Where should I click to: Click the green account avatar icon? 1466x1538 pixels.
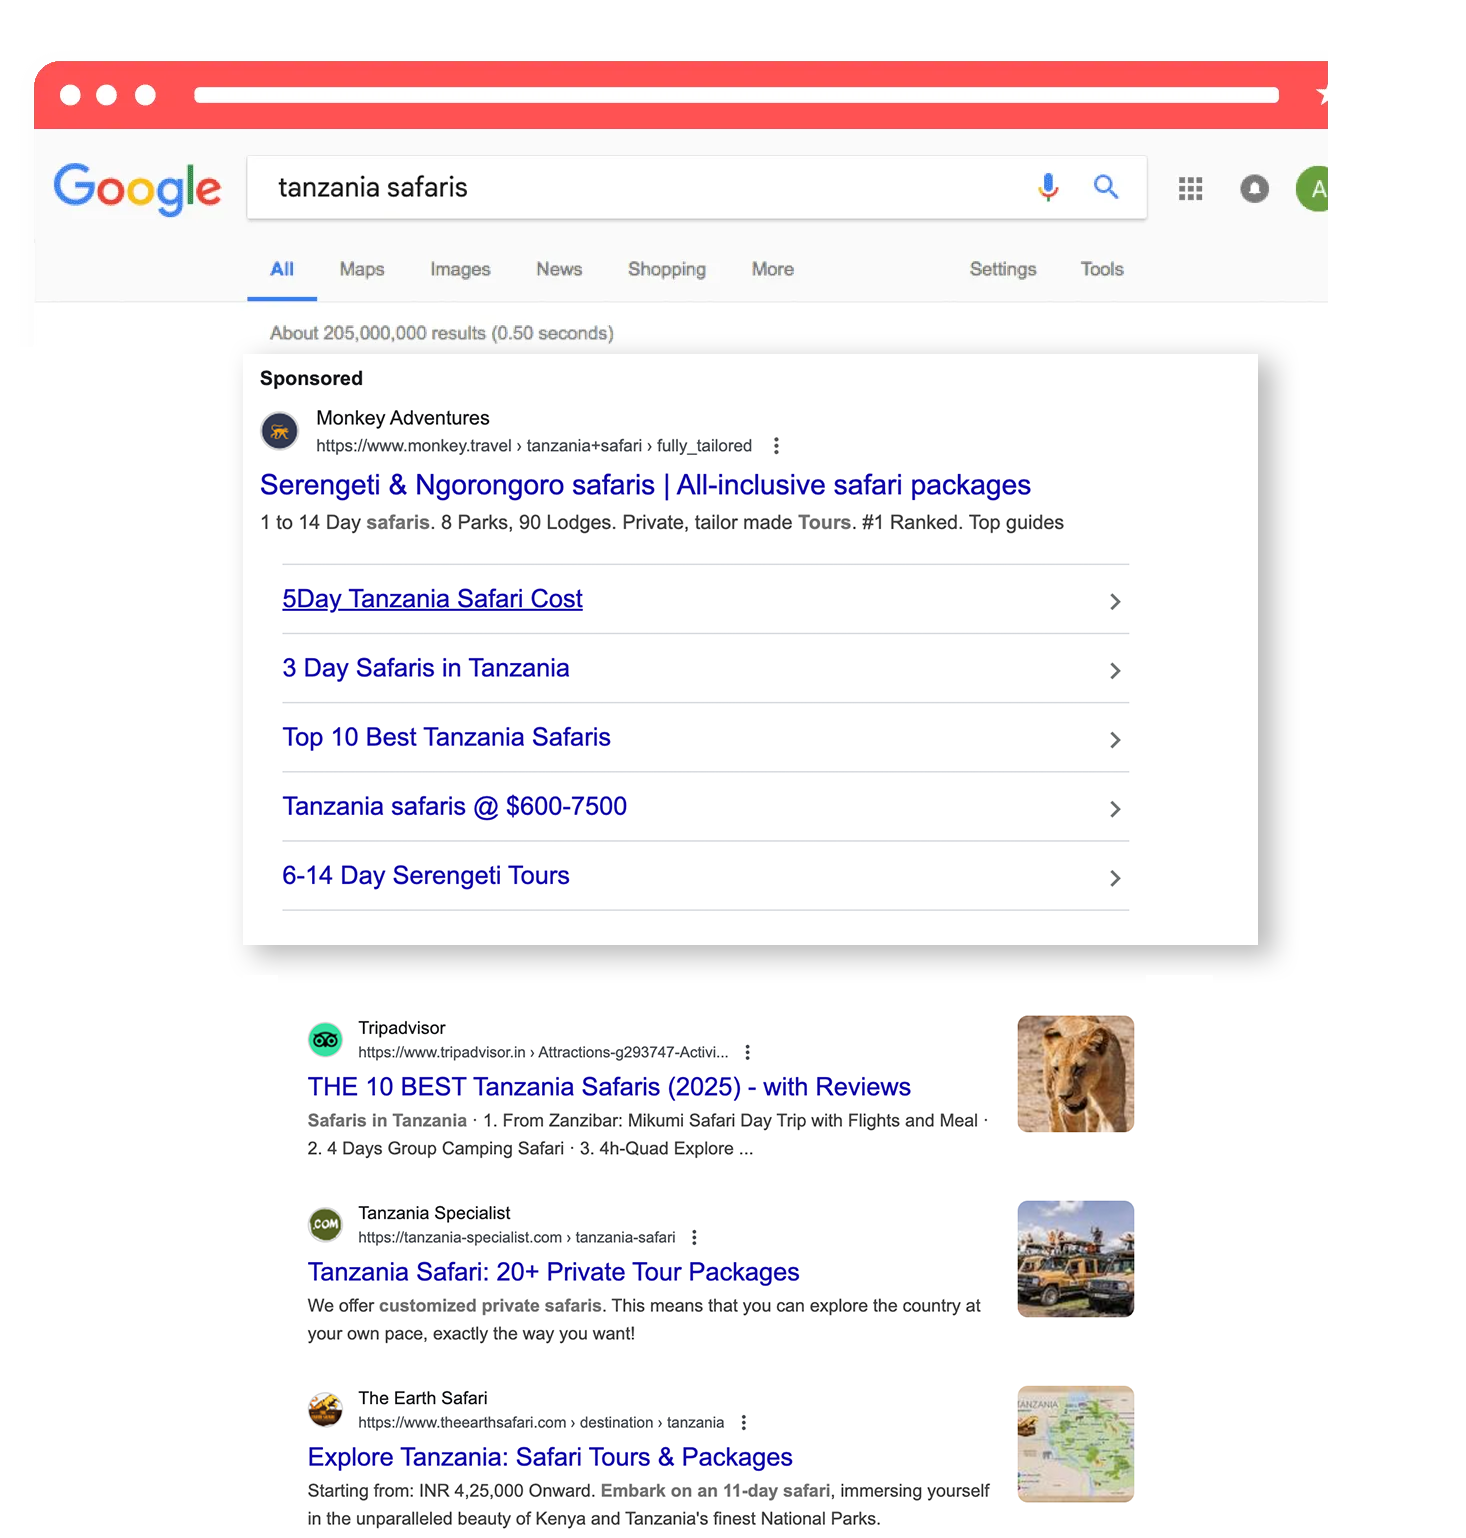click(x=1314, y=189)
